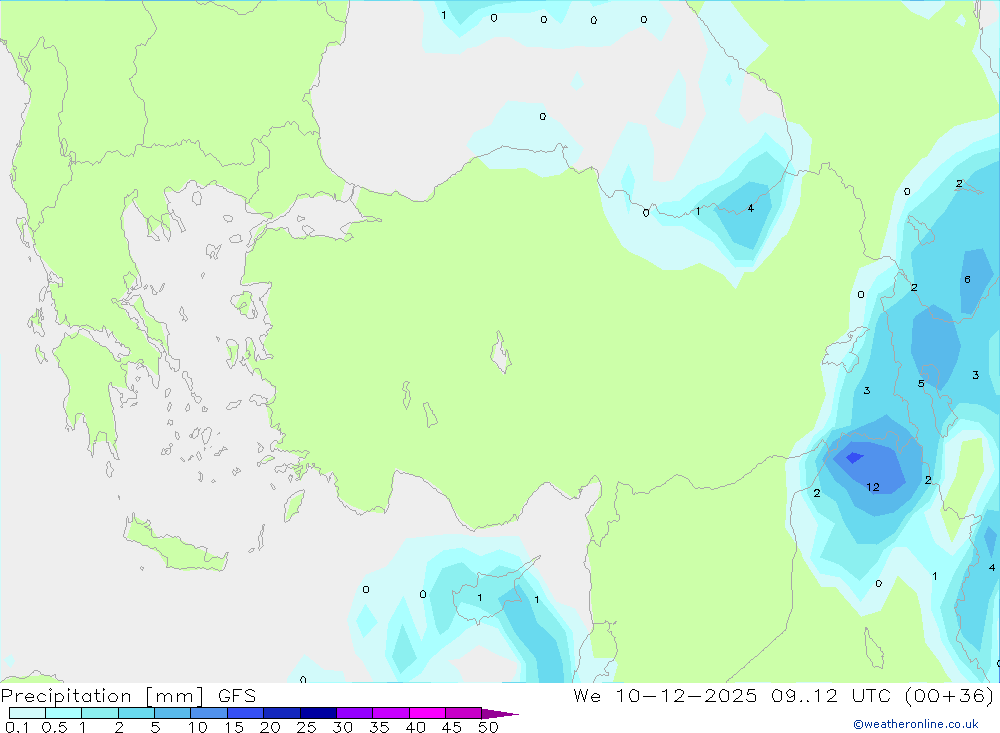Screen dimensions: 1000x733
Task: Click the '10' legend scale label
Action: [198, 727]
